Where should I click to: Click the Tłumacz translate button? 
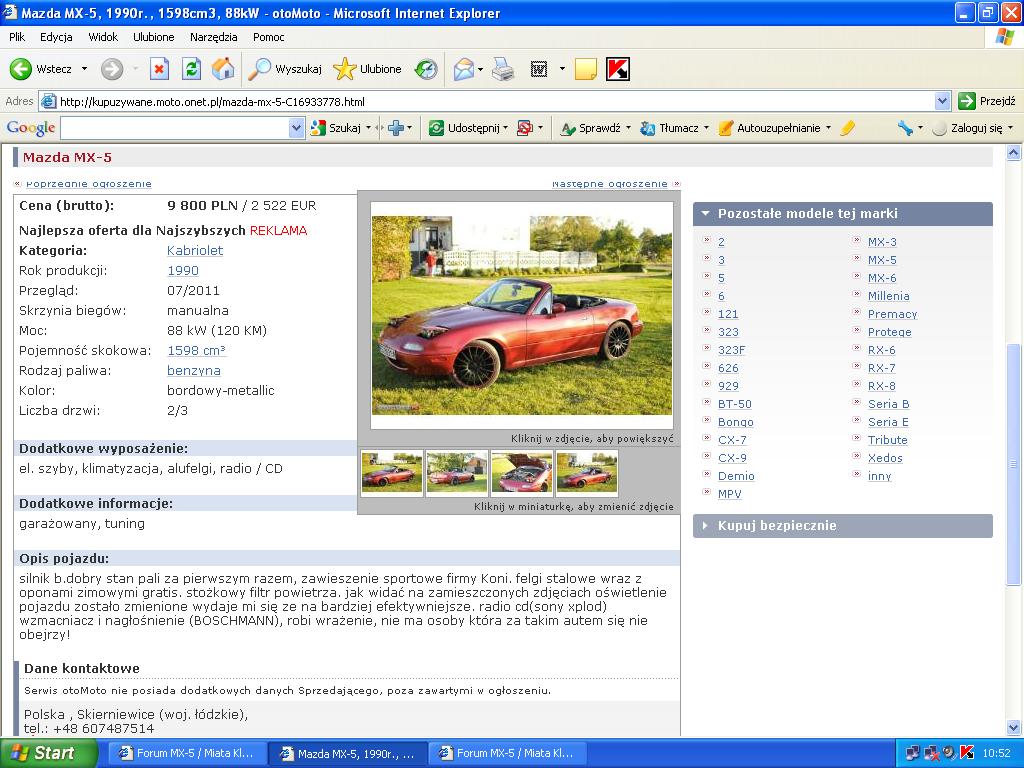pos(671,128)
